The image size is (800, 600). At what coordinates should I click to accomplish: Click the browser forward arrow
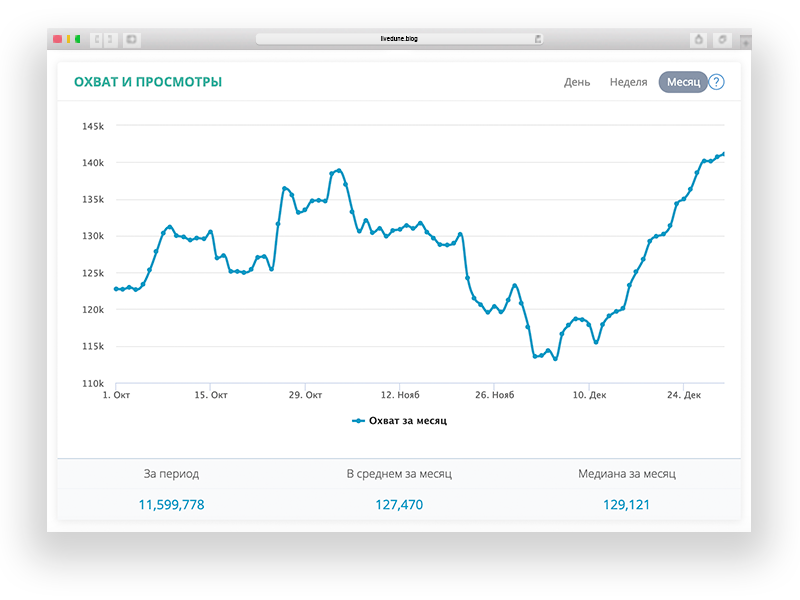coord(110,39)
